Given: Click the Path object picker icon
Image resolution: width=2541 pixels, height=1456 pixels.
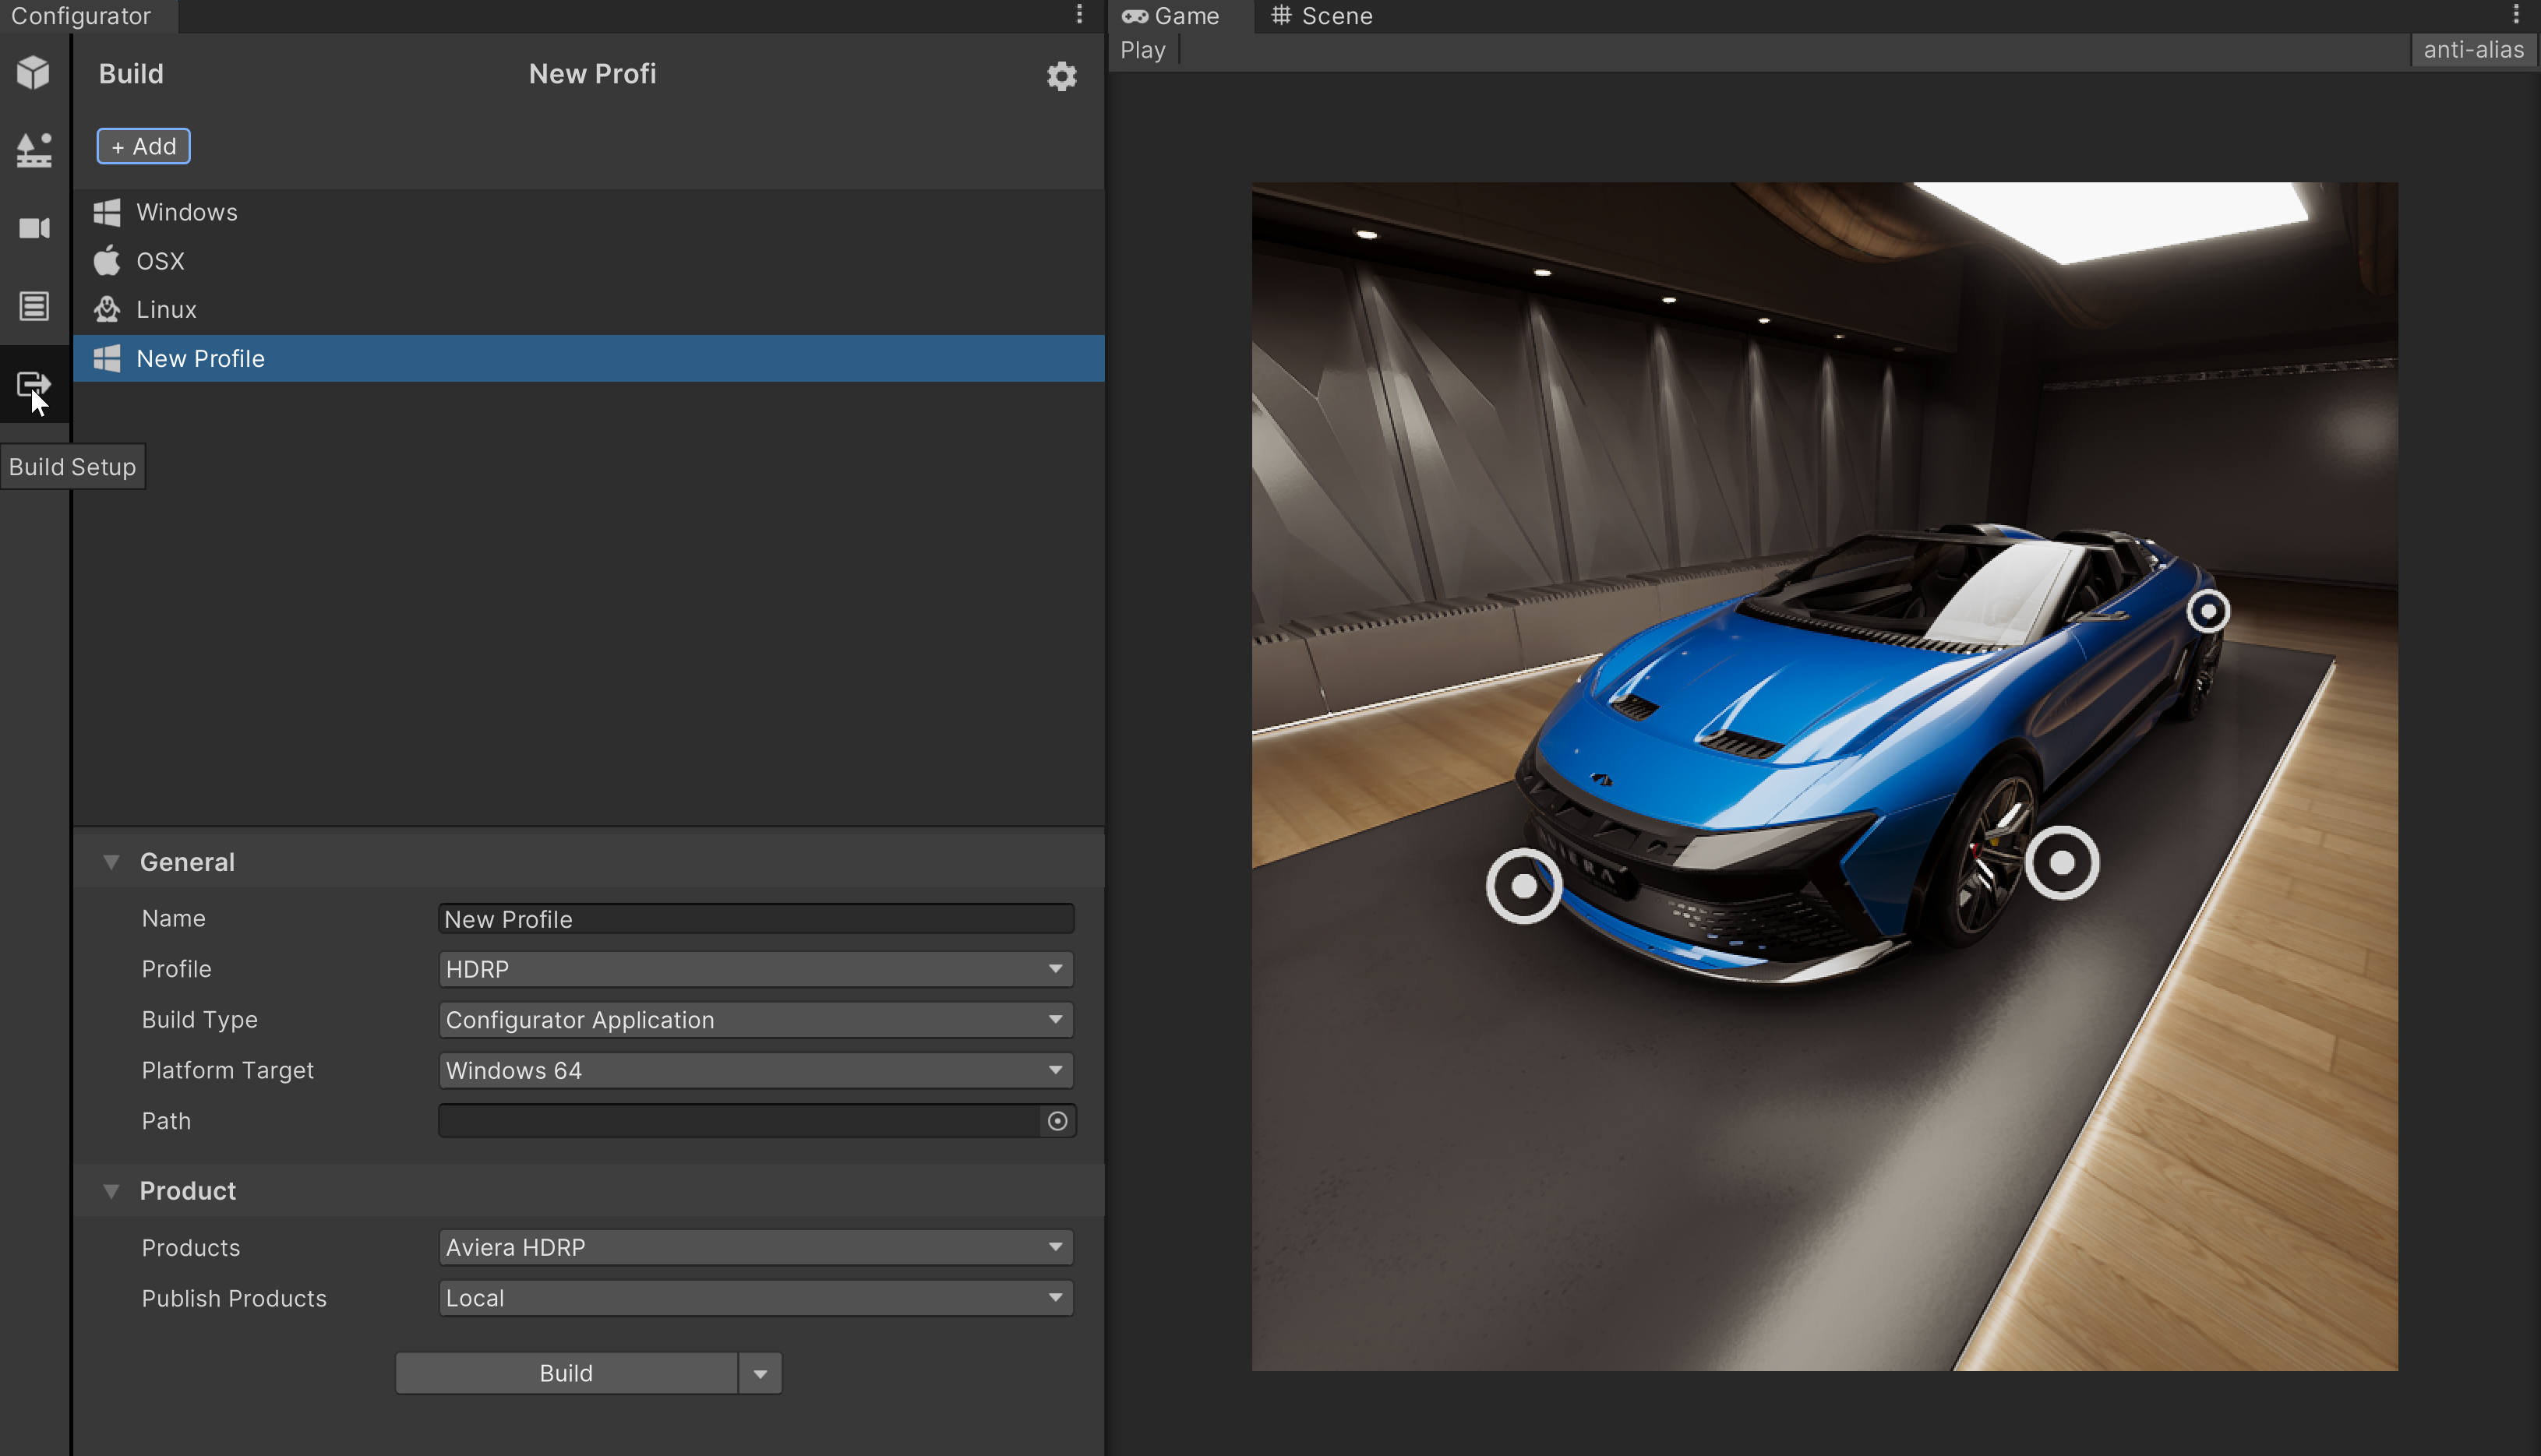Looking at the screenshot, I should [1057, 1121].
